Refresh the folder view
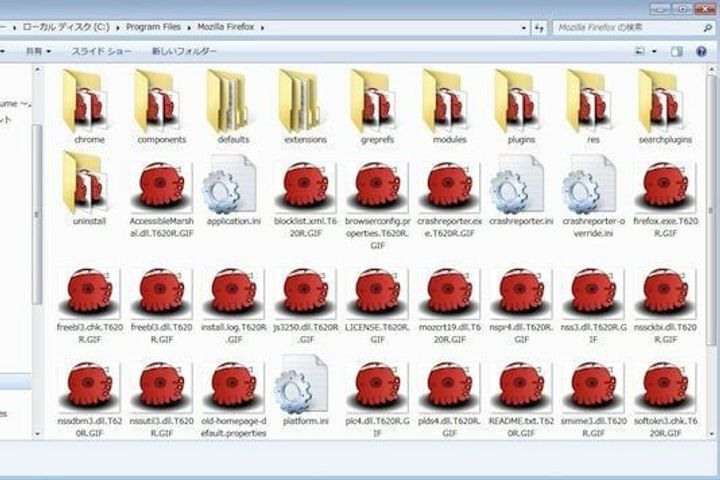 539,28
